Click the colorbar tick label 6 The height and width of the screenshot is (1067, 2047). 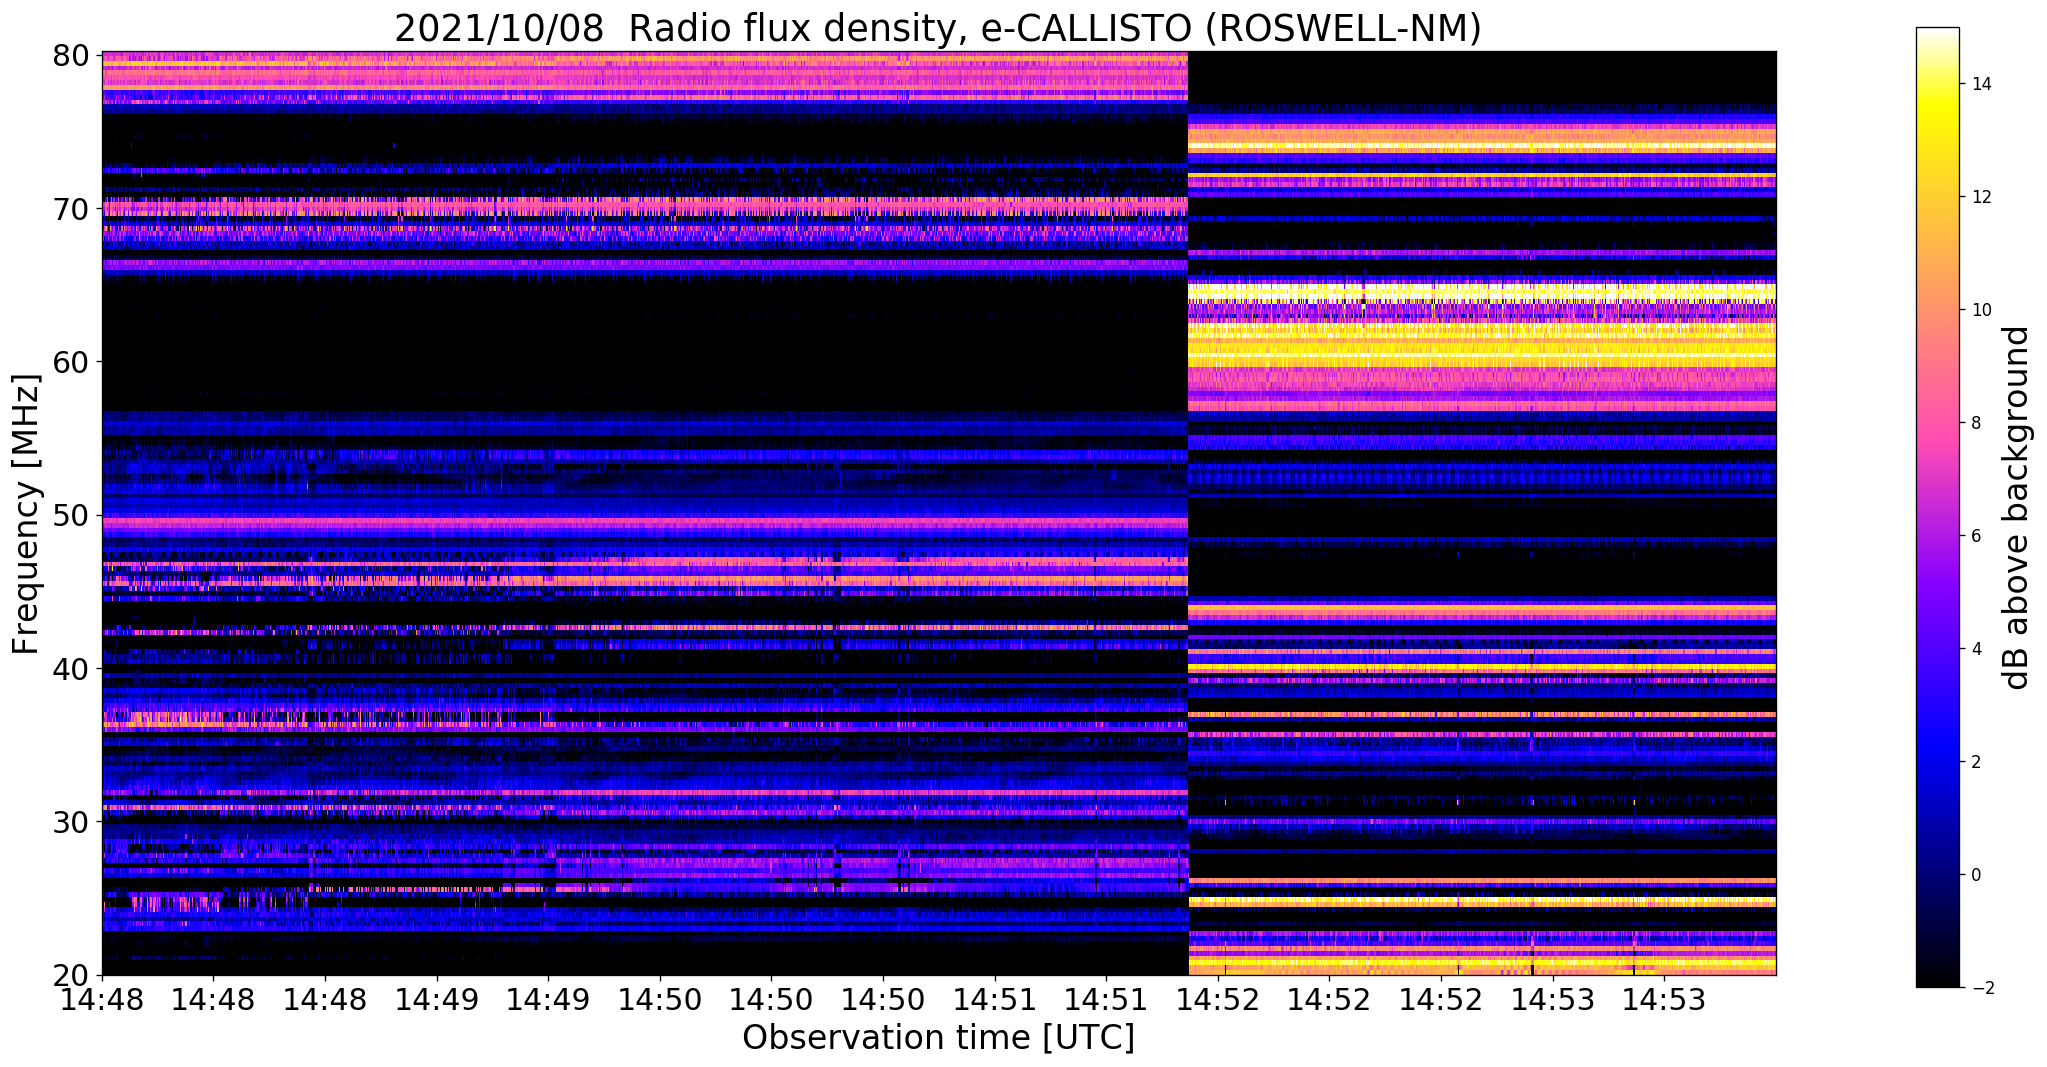1975,536
